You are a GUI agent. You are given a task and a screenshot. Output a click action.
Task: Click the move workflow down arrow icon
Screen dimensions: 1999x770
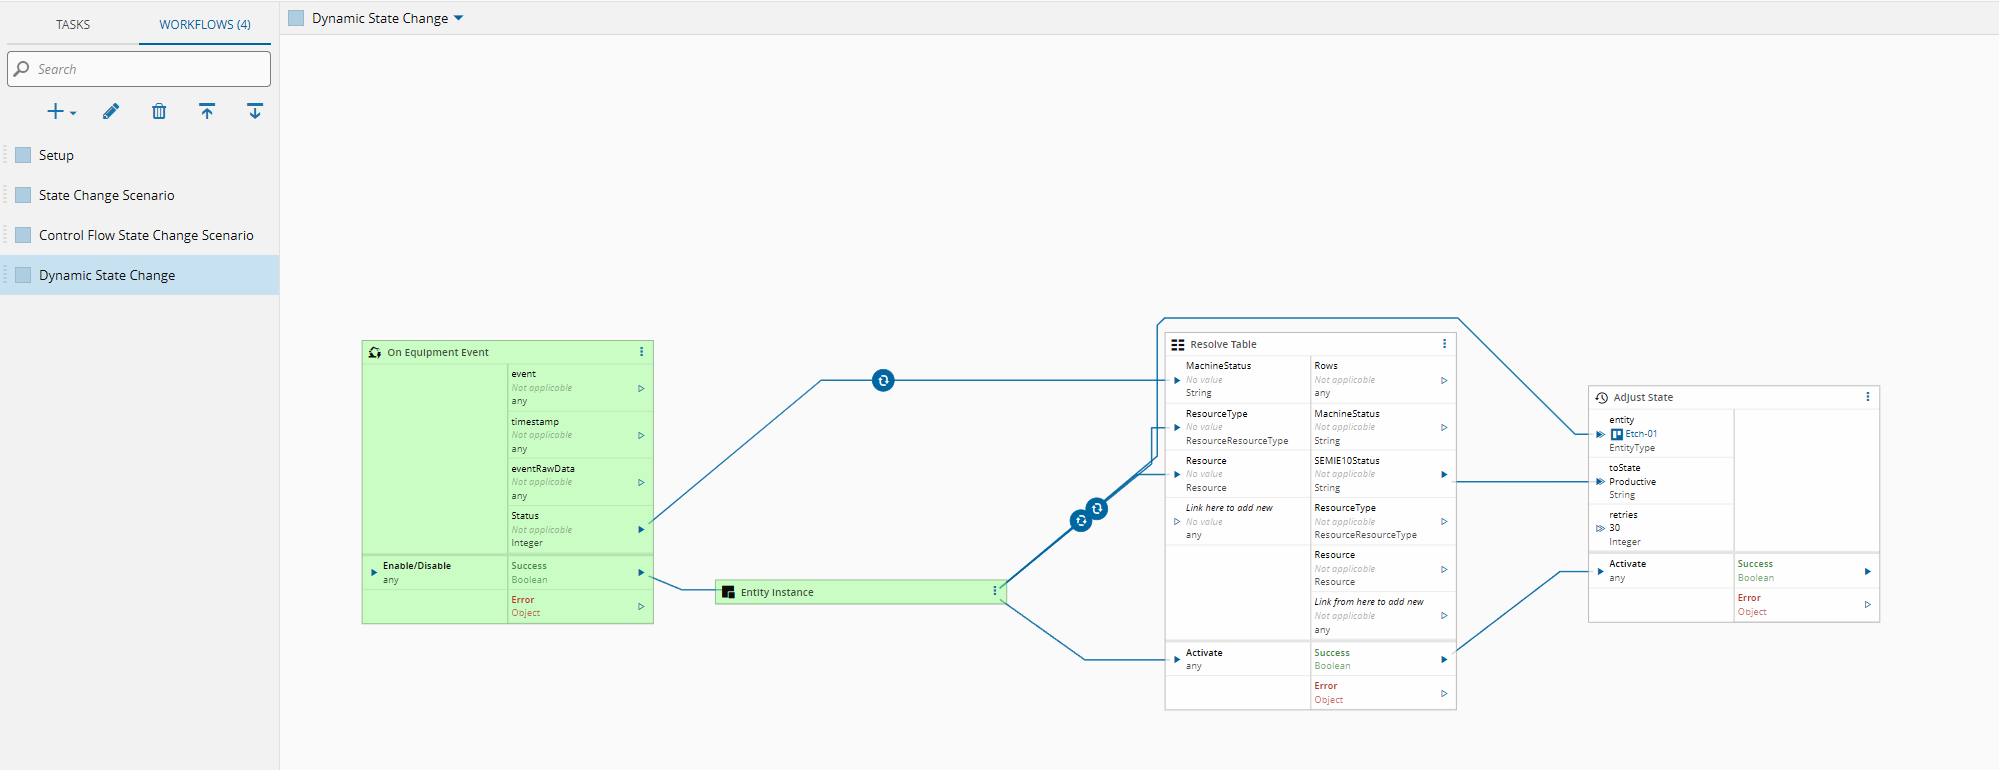[x=255, y=112]
